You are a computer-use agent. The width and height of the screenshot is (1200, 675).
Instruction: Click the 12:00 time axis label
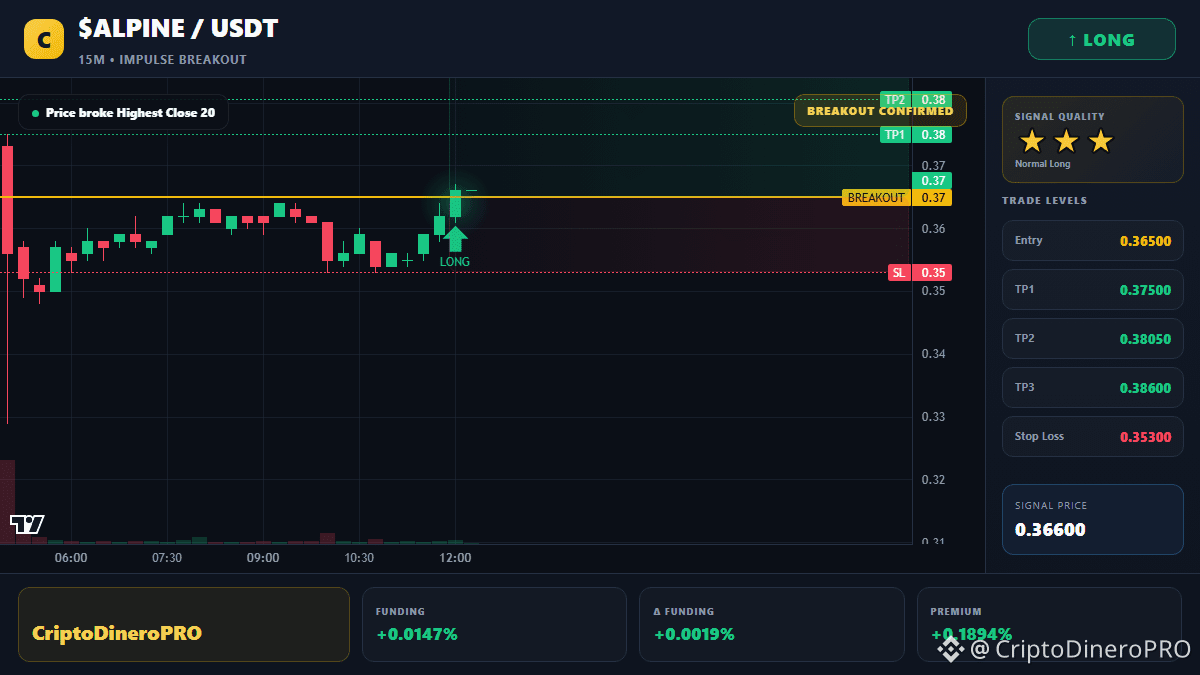coord(455,558)
